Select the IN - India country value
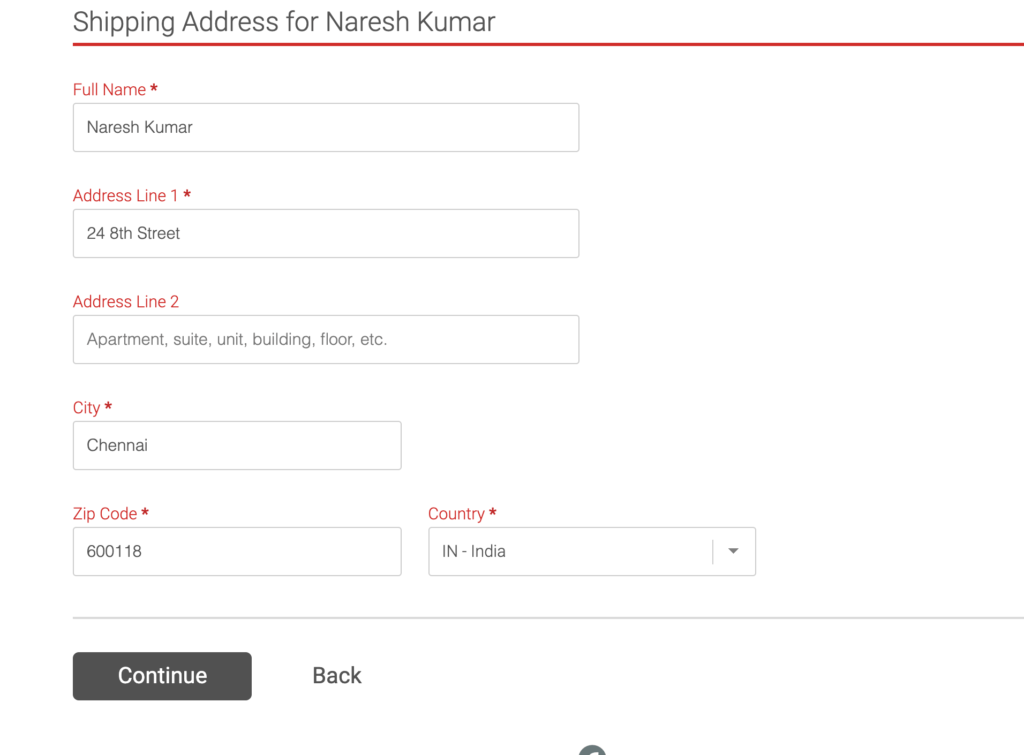 point(473,551)
